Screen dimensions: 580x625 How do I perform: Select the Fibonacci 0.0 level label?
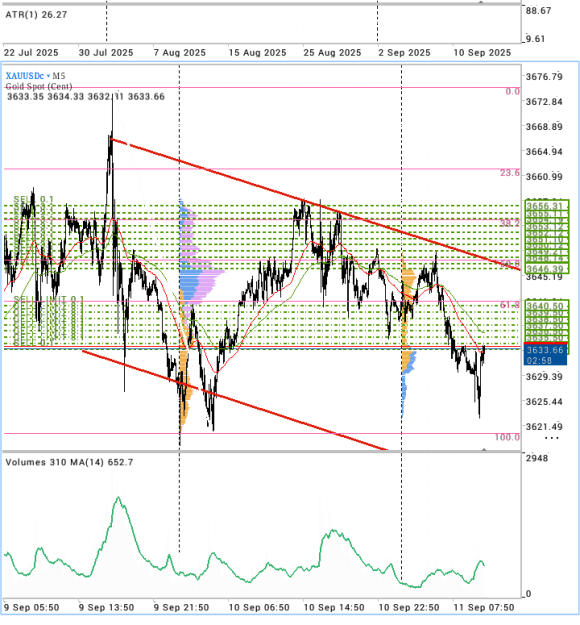pos(513,91)
